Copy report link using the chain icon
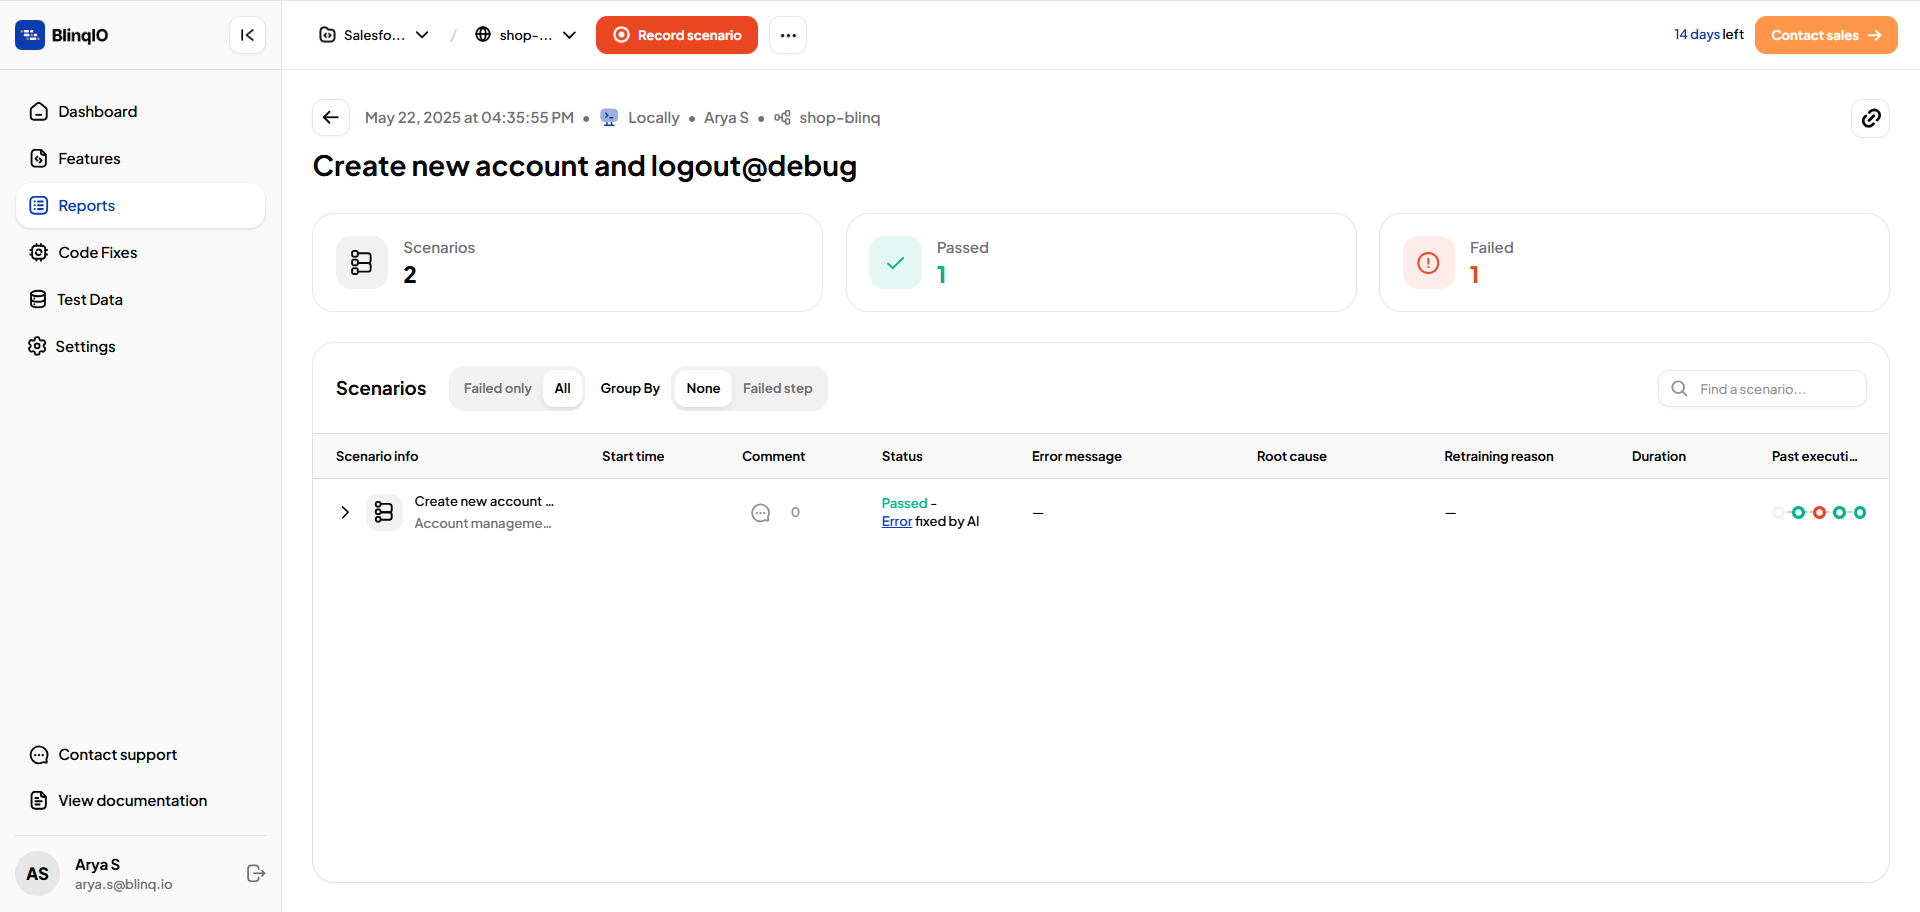 (x=1870, y=118)
